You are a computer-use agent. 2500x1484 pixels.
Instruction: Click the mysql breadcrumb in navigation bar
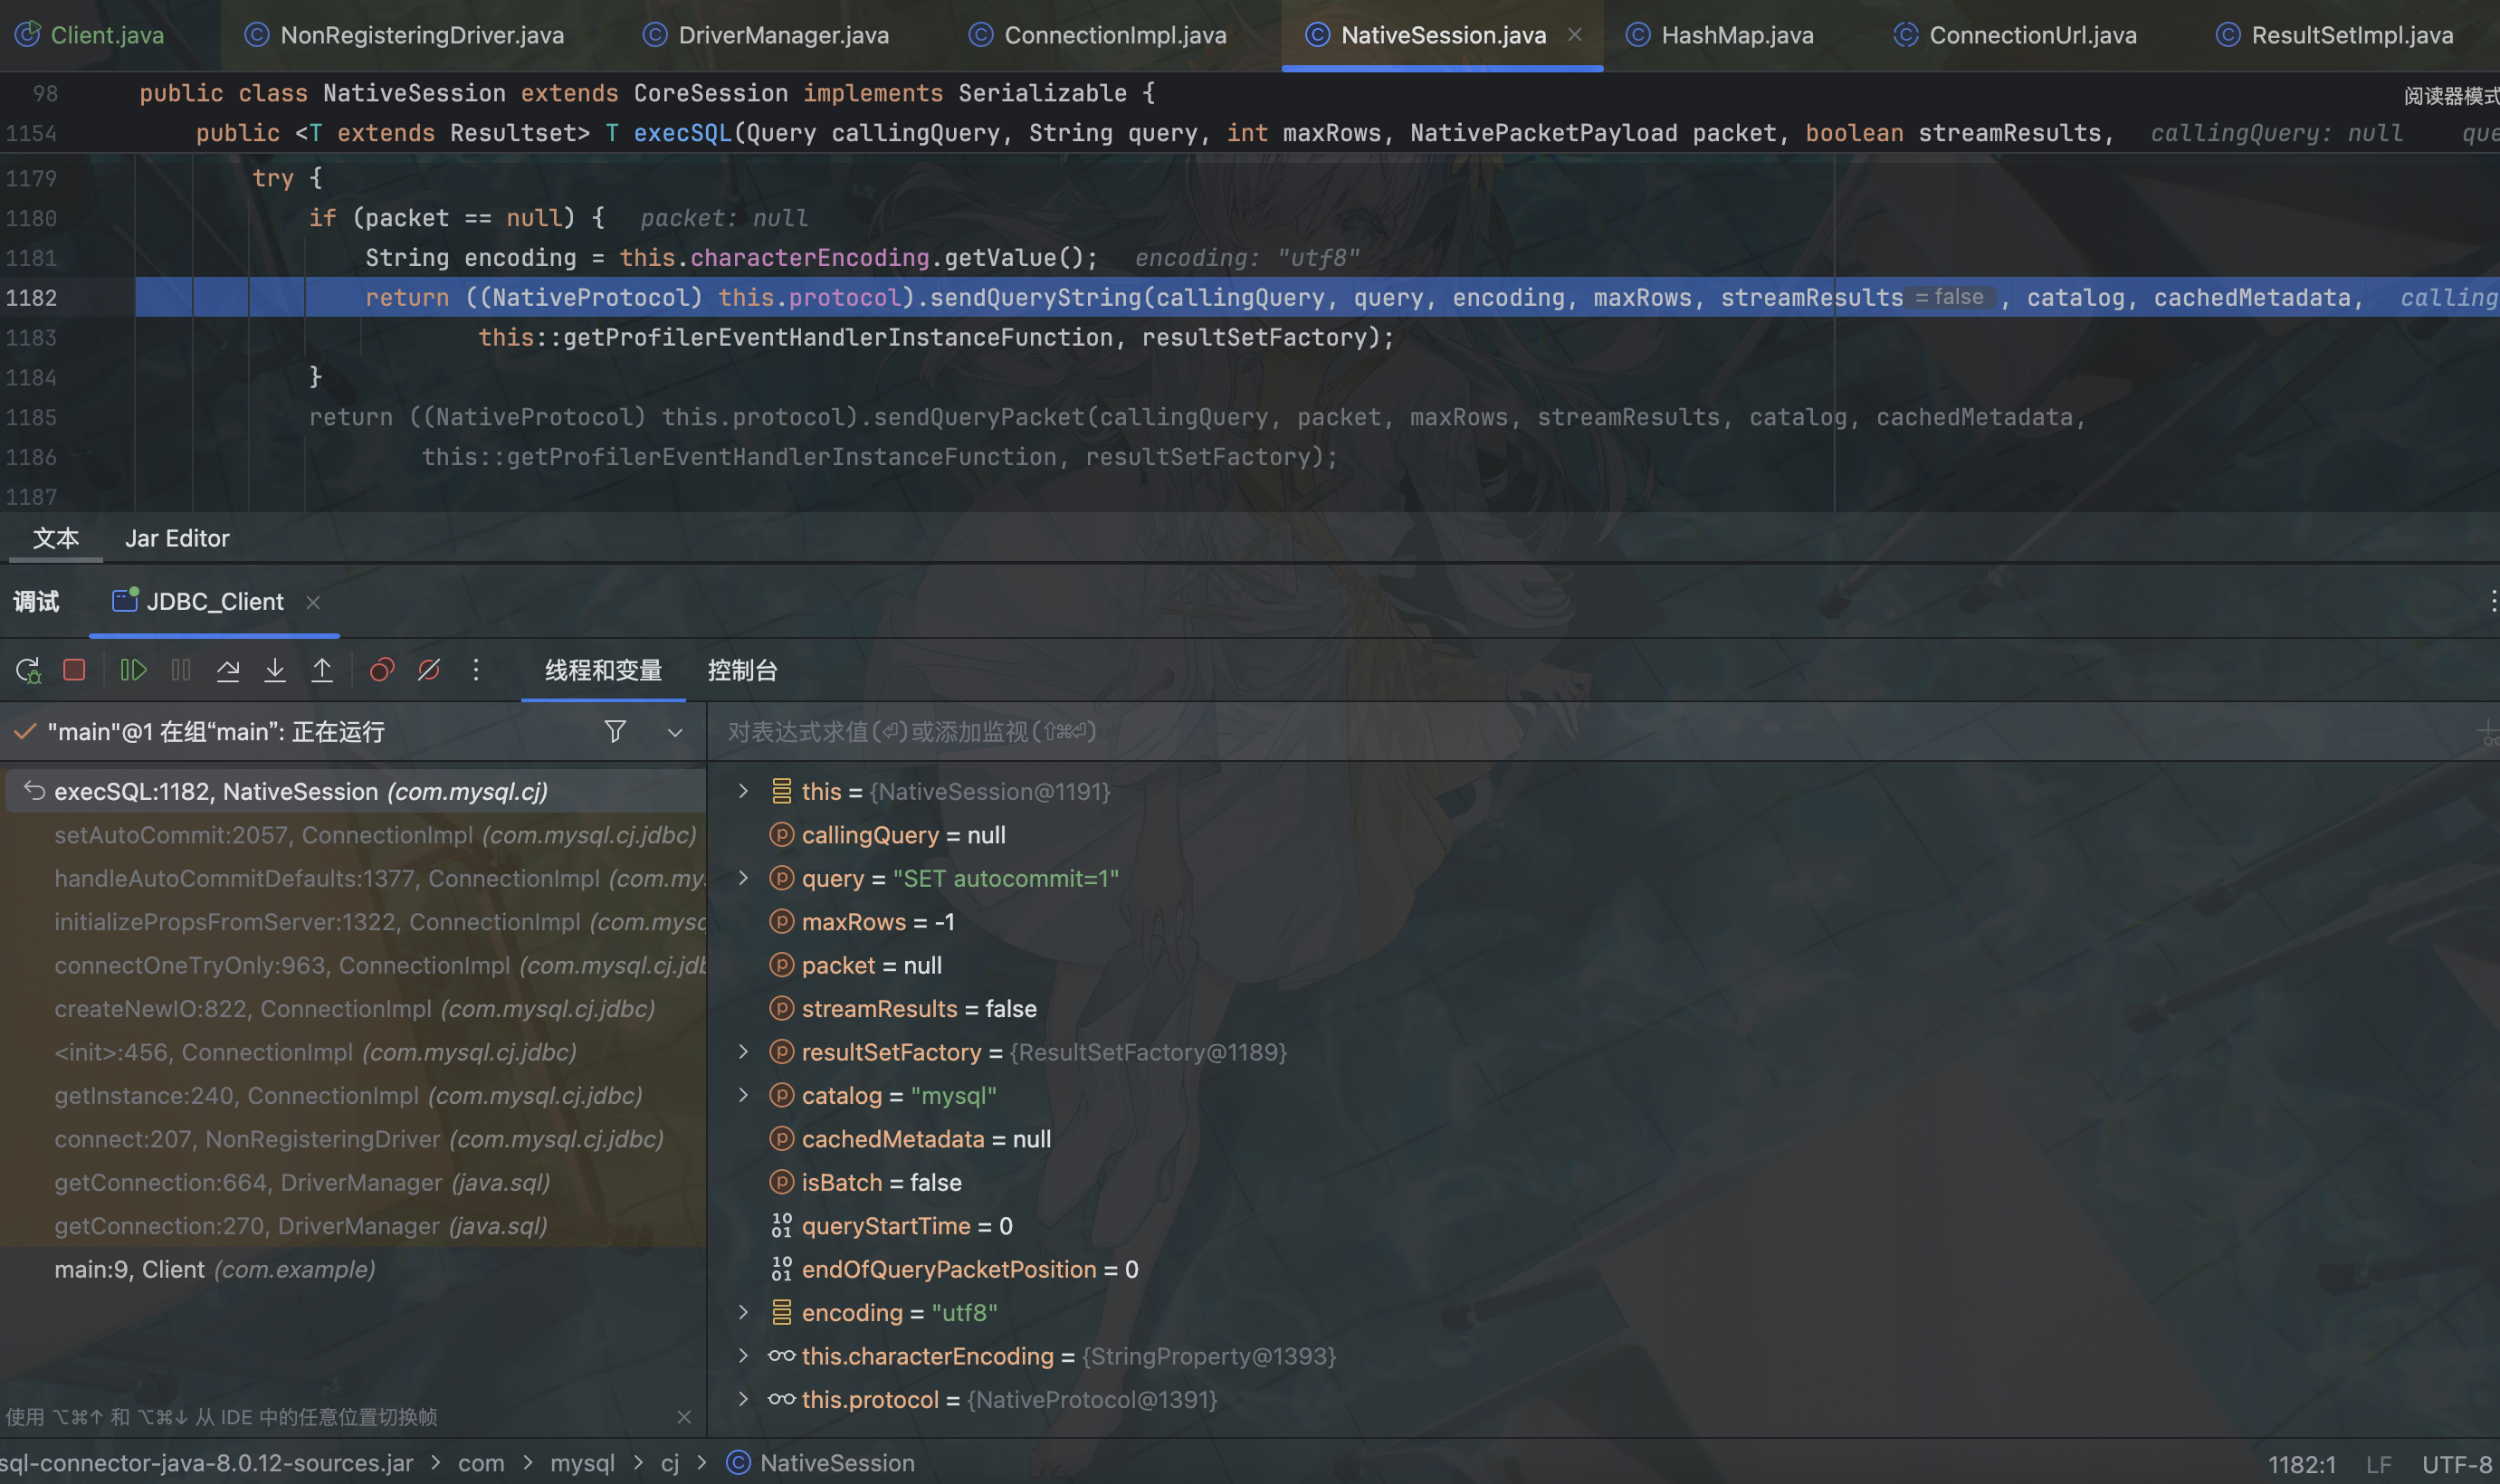coord(582,1463)
